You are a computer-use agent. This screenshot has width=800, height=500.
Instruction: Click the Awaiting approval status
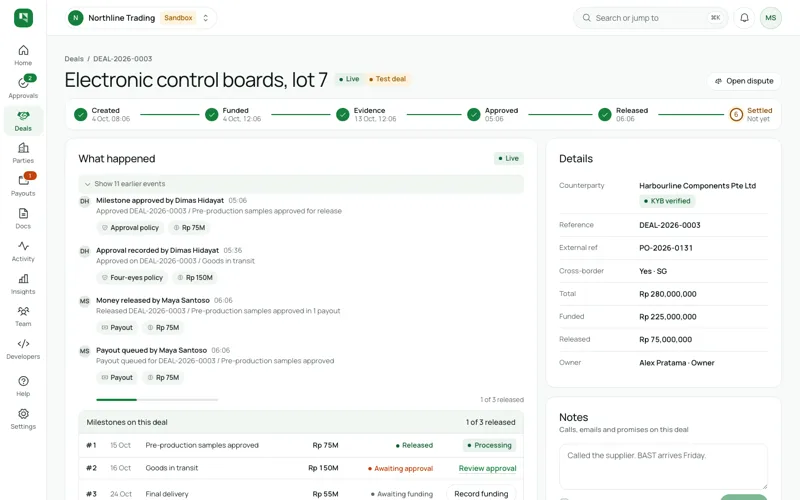point(401,468)
